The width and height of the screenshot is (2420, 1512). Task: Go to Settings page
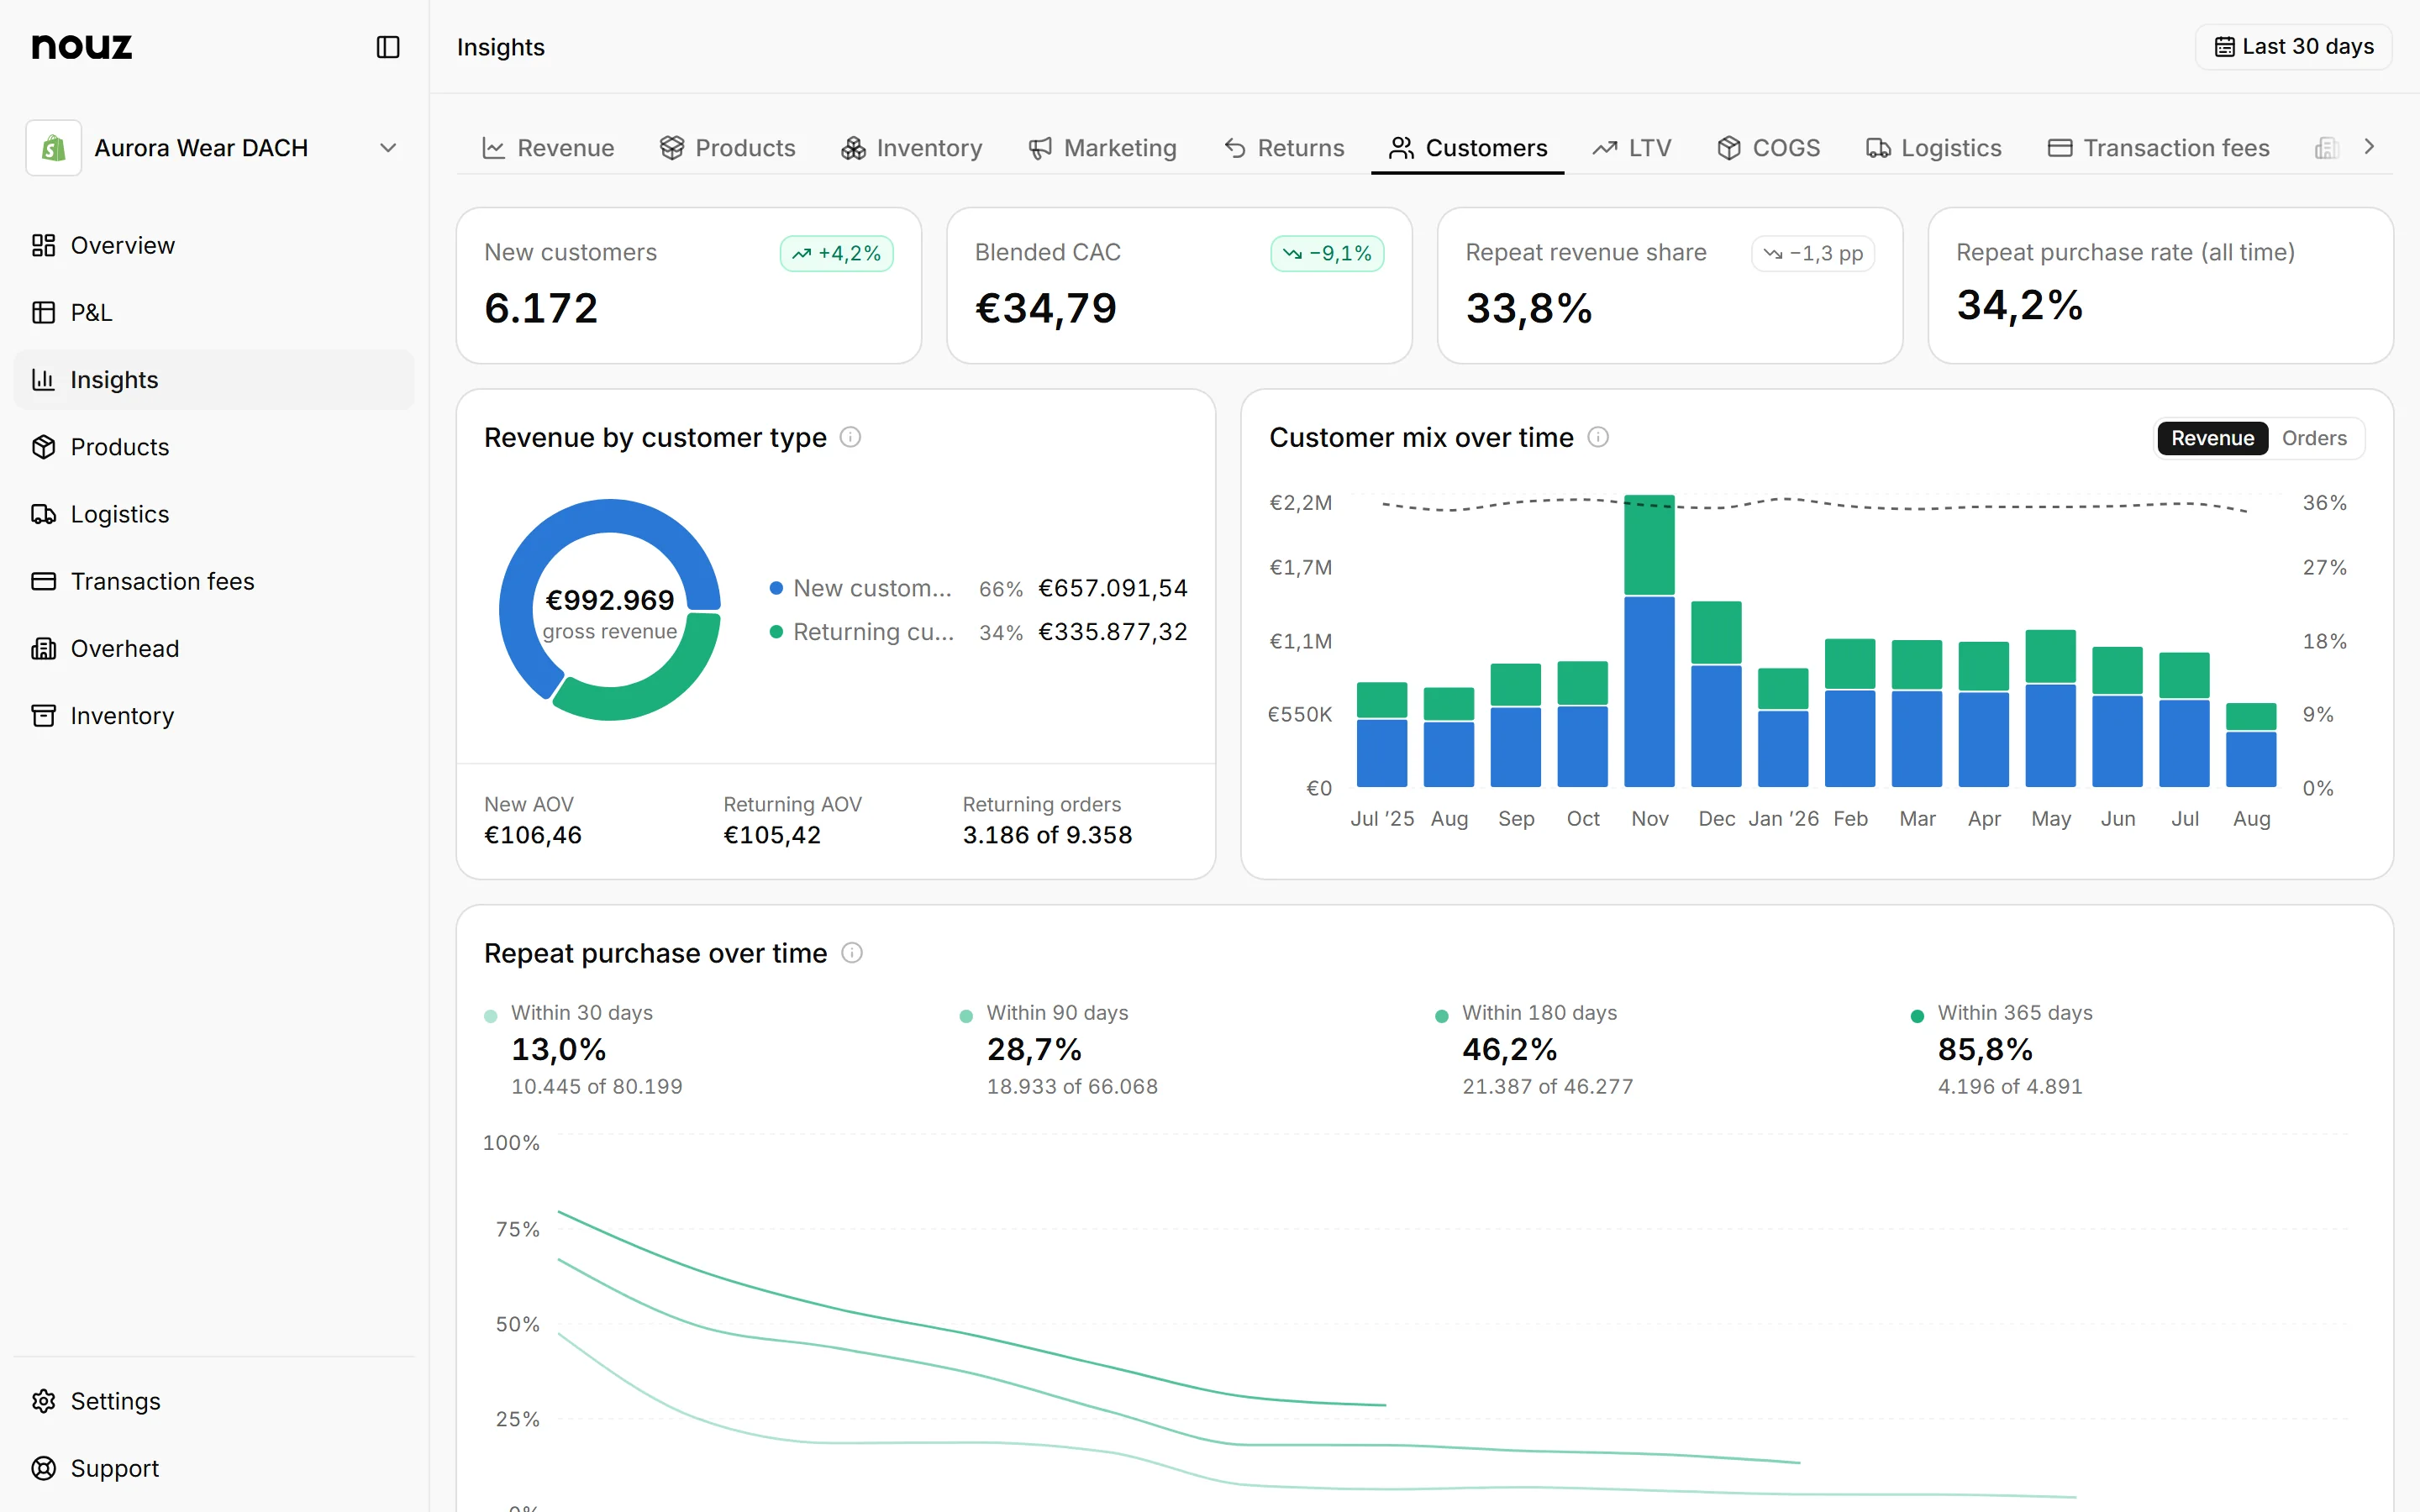pyautogui.click(x=214, y=1400)
